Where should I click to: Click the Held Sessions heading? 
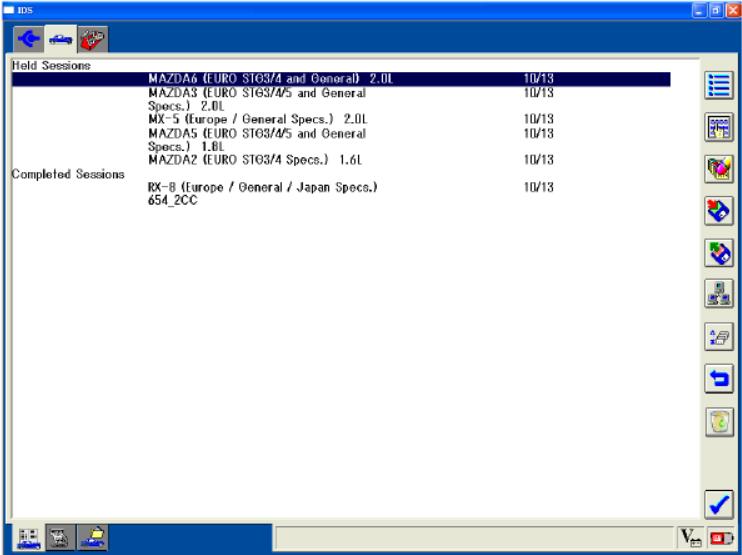point(51,65)
